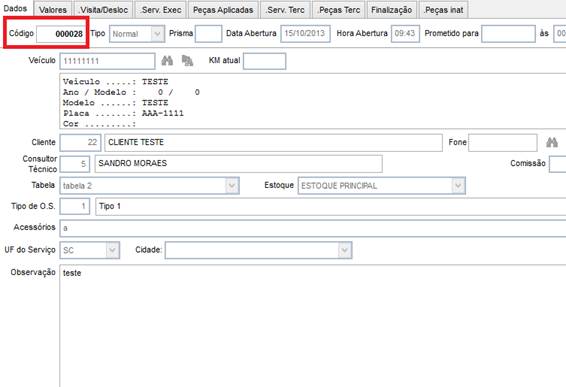Select the Peças Aplicadas tab
The width and height of the screenshot is (566, 387).
(x=223, y=10)
